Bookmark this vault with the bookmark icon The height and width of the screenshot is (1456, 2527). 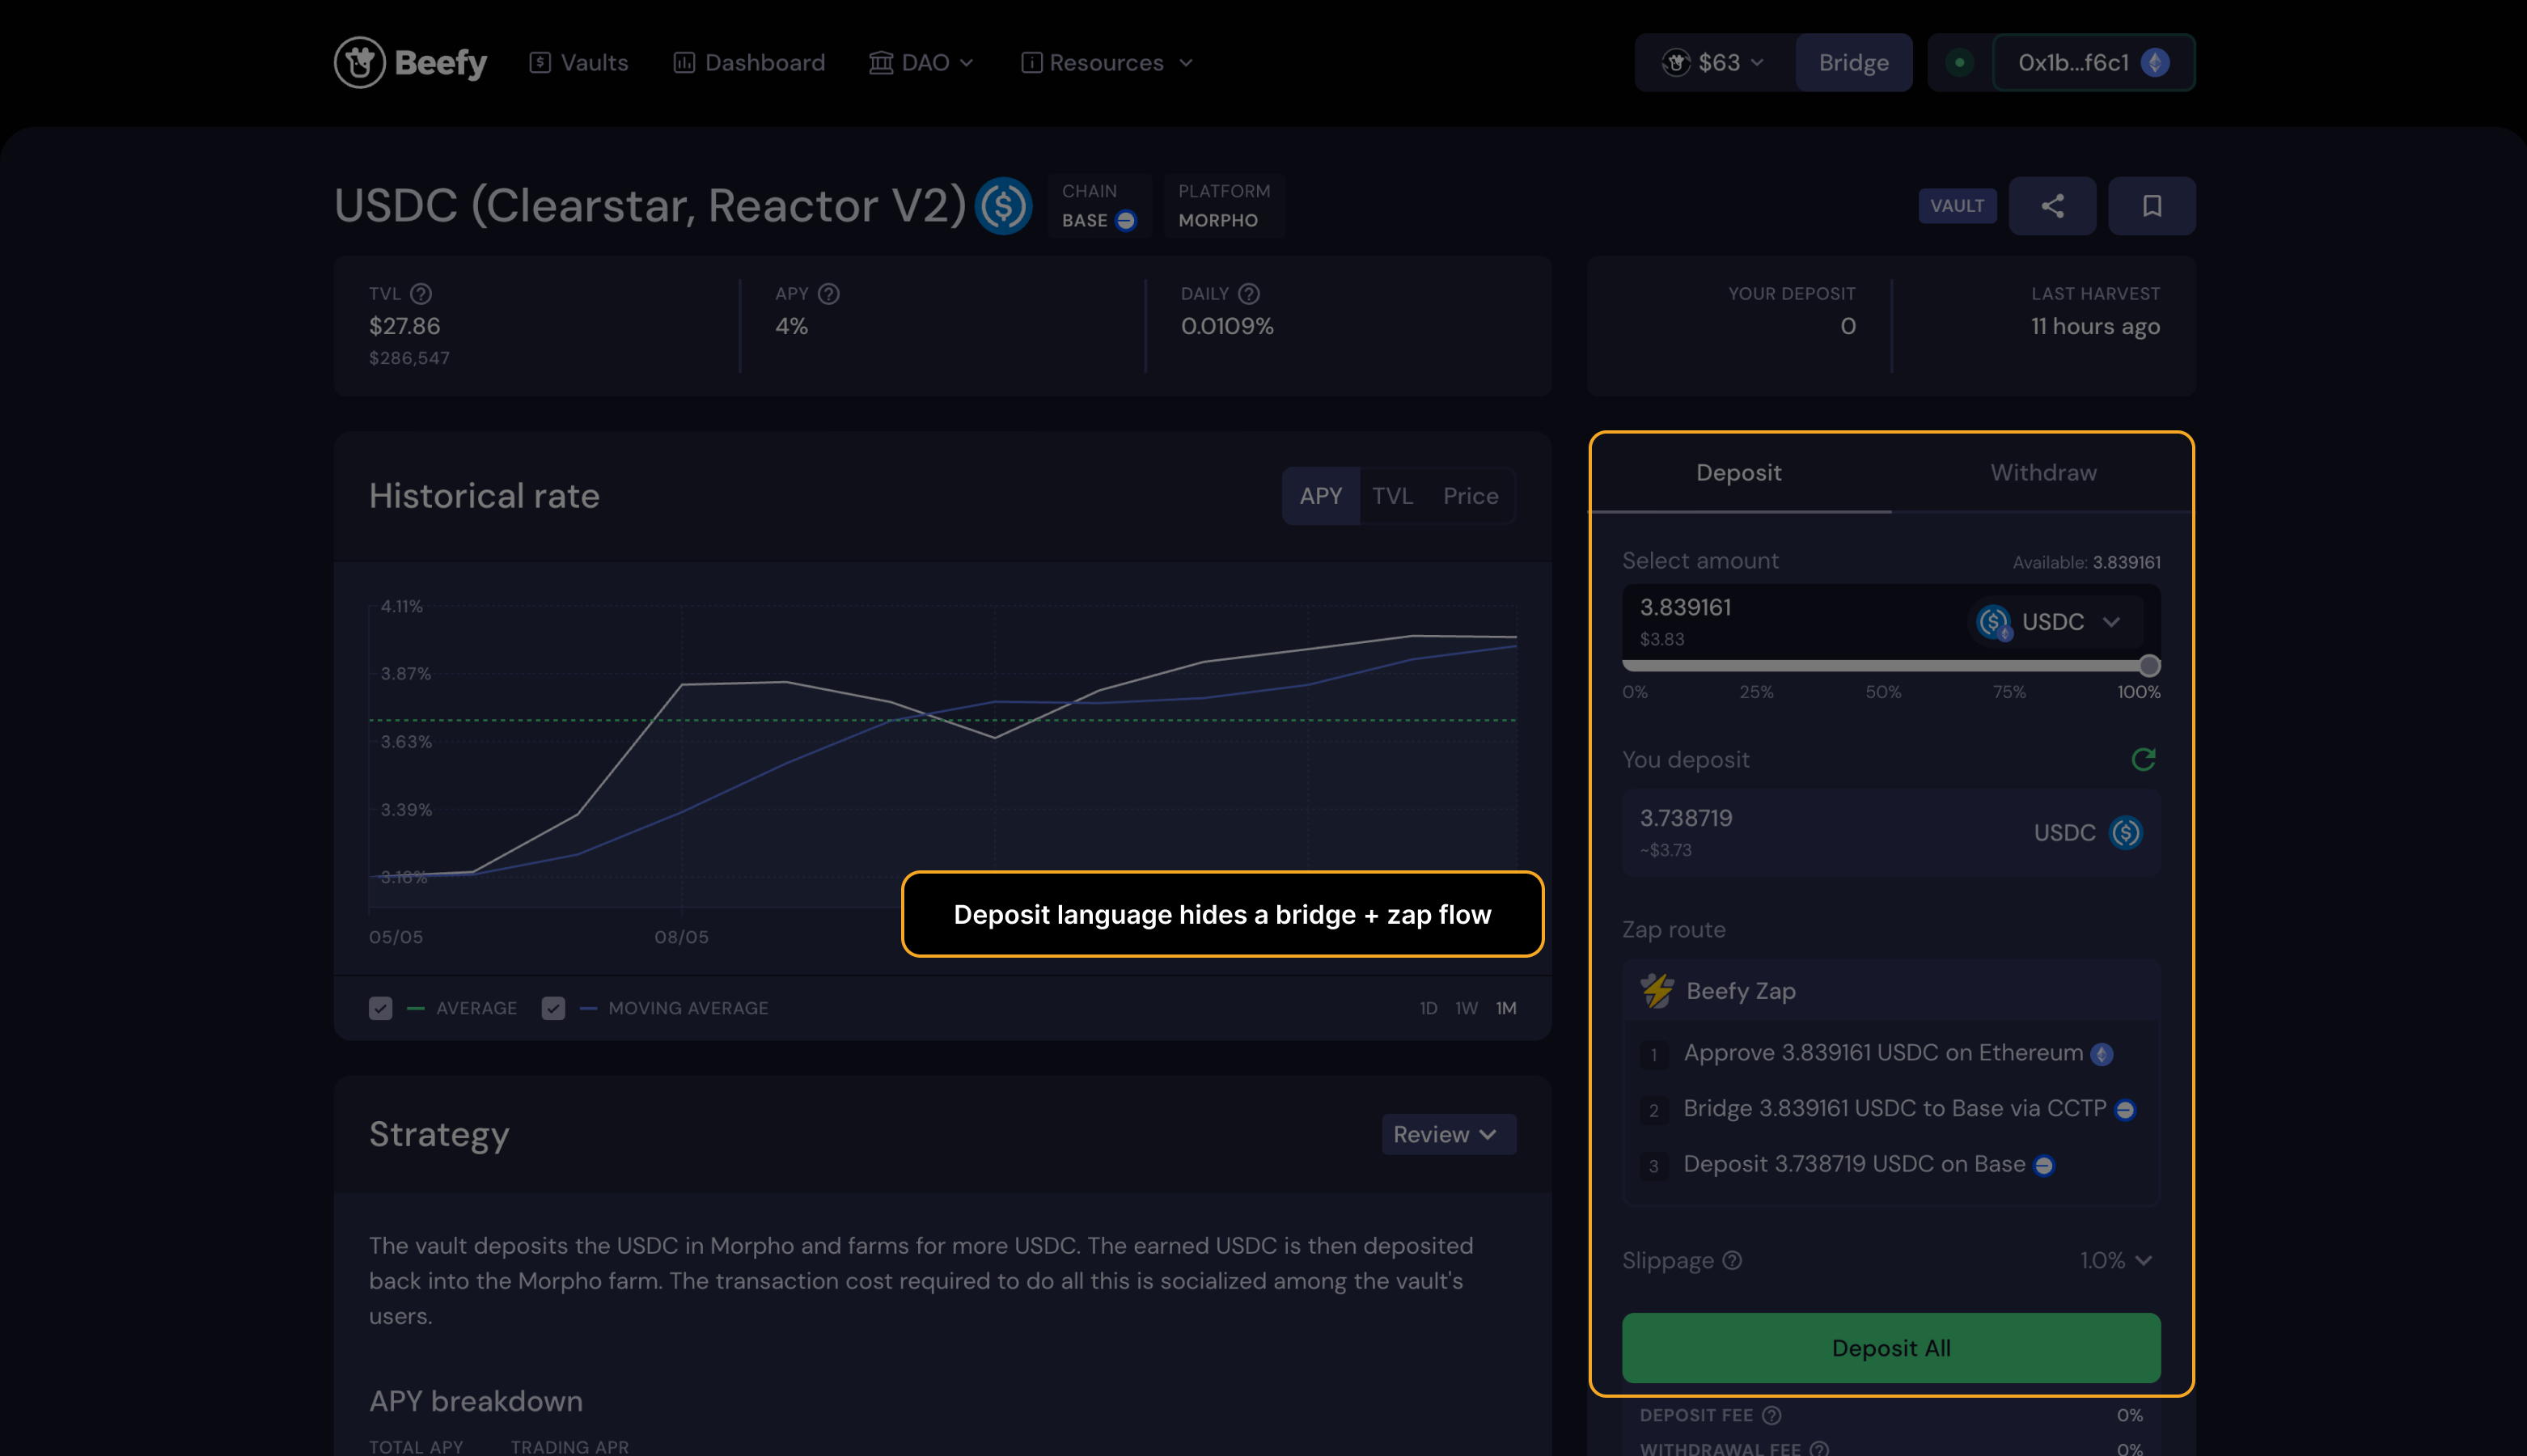(x=2152, y=206)
